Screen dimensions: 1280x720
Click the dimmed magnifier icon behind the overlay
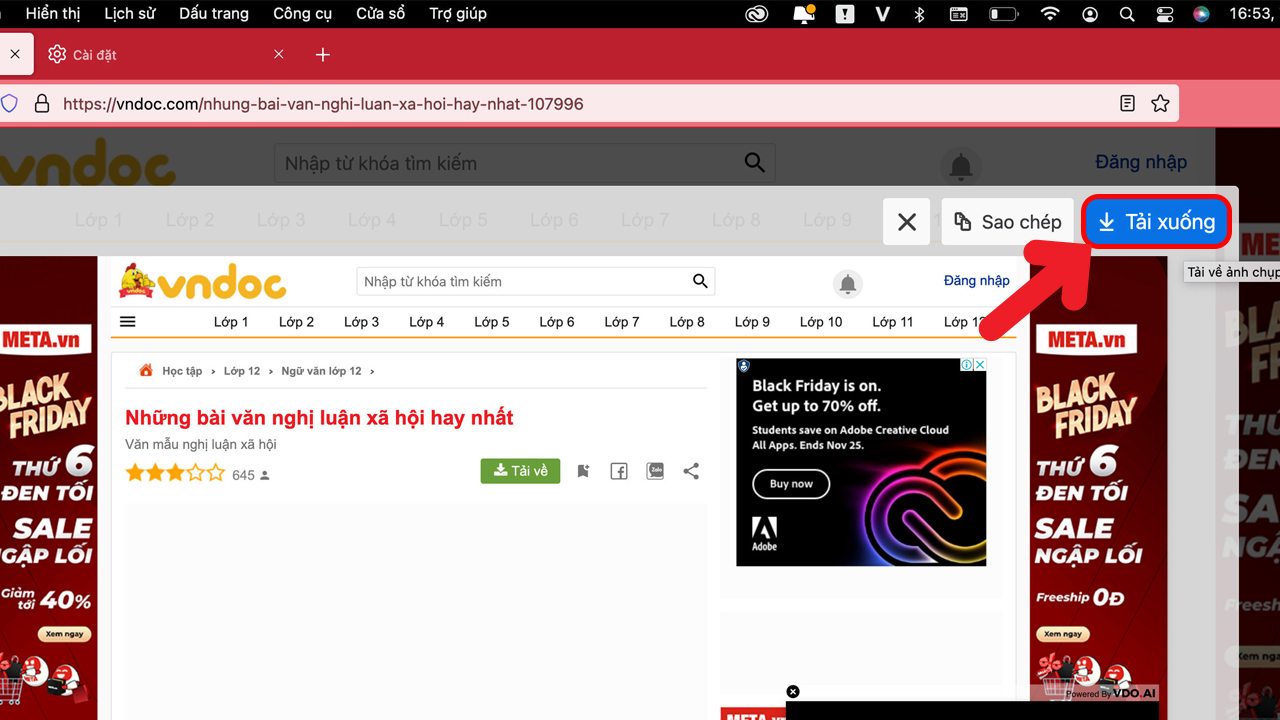(x=755, y=163)
